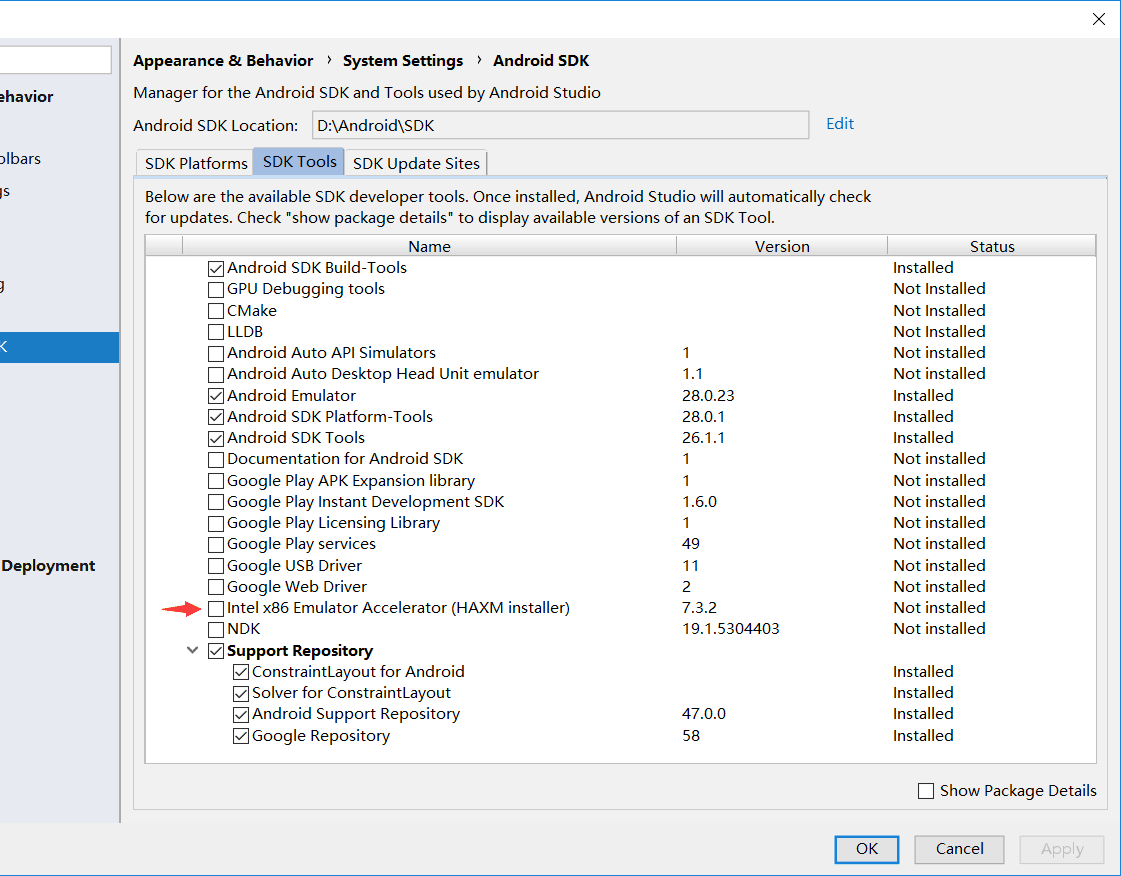Uncheck ConstraintLayout for Android

tap(241, 672)
